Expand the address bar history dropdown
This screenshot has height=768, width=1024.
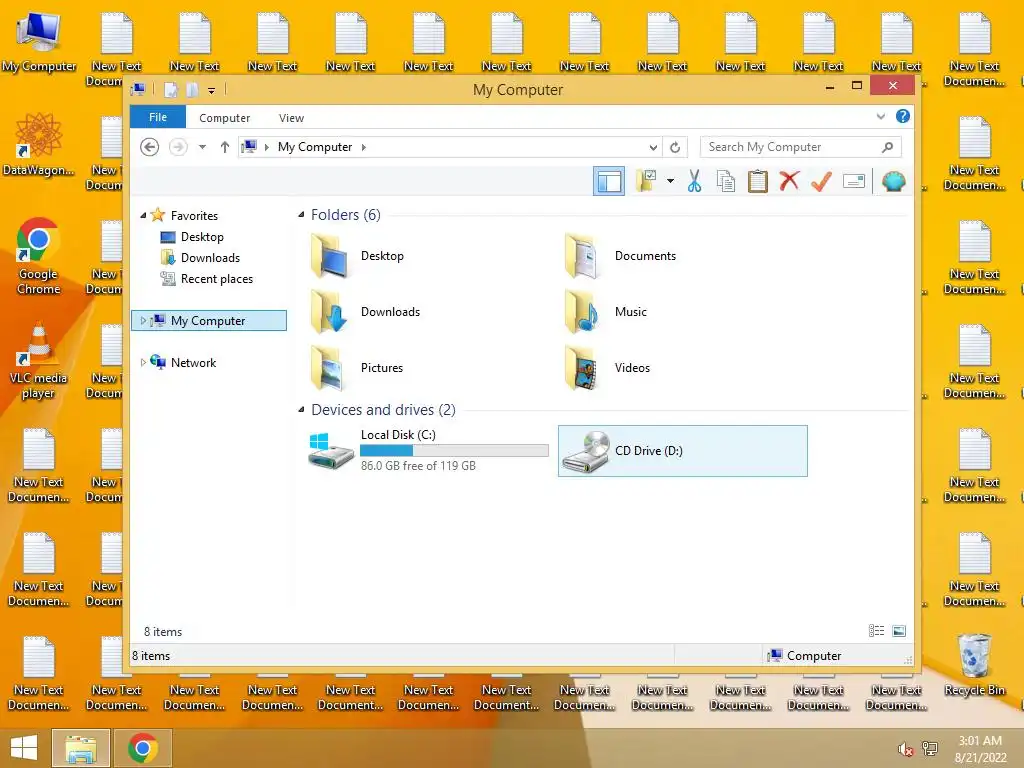click(x=653, y=148)
